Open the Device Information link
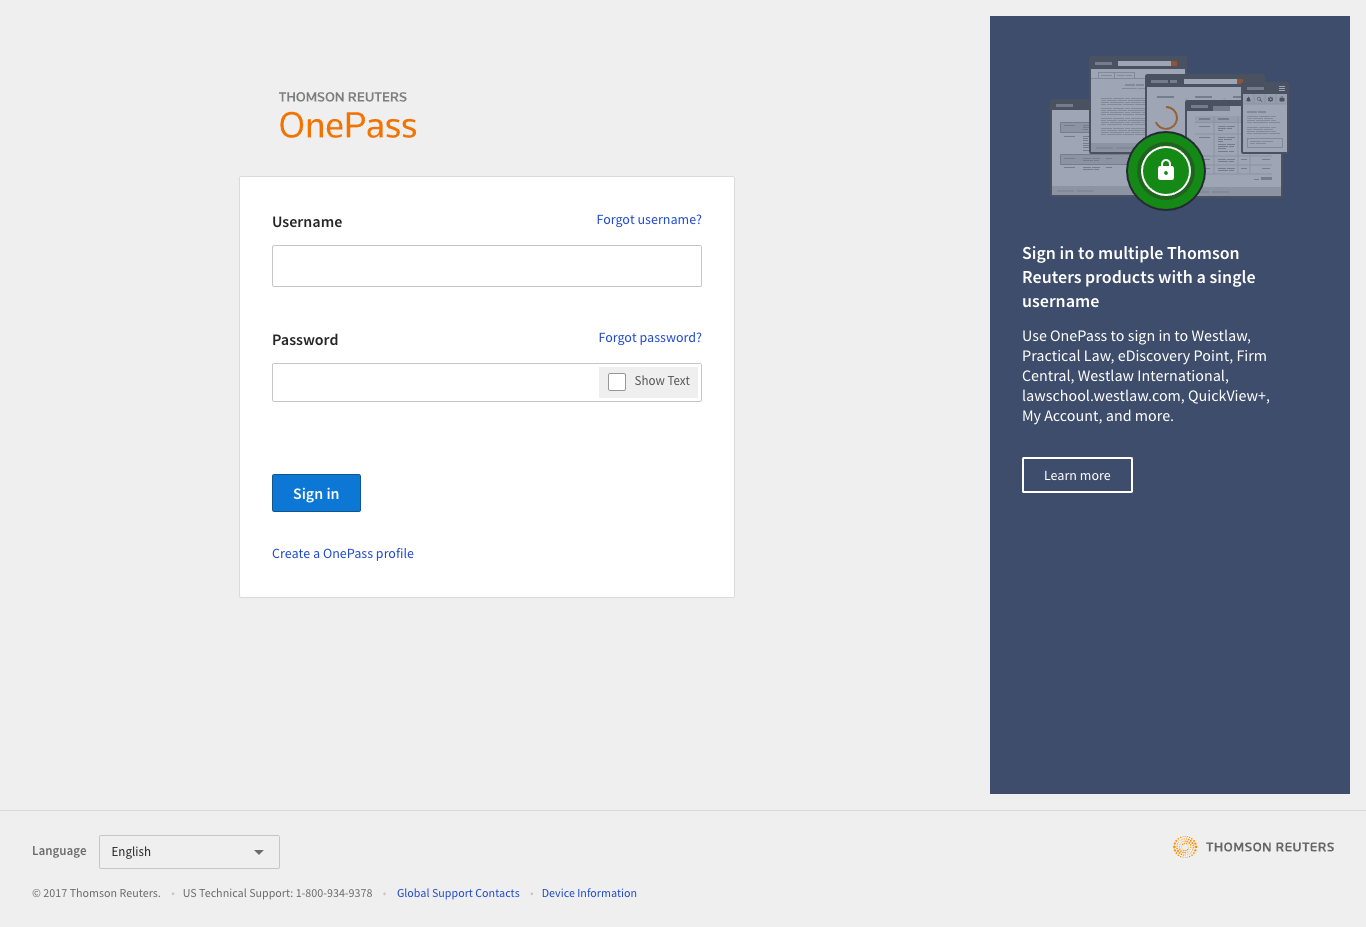This screenshot has width=1366, height=927. point(589,894)
